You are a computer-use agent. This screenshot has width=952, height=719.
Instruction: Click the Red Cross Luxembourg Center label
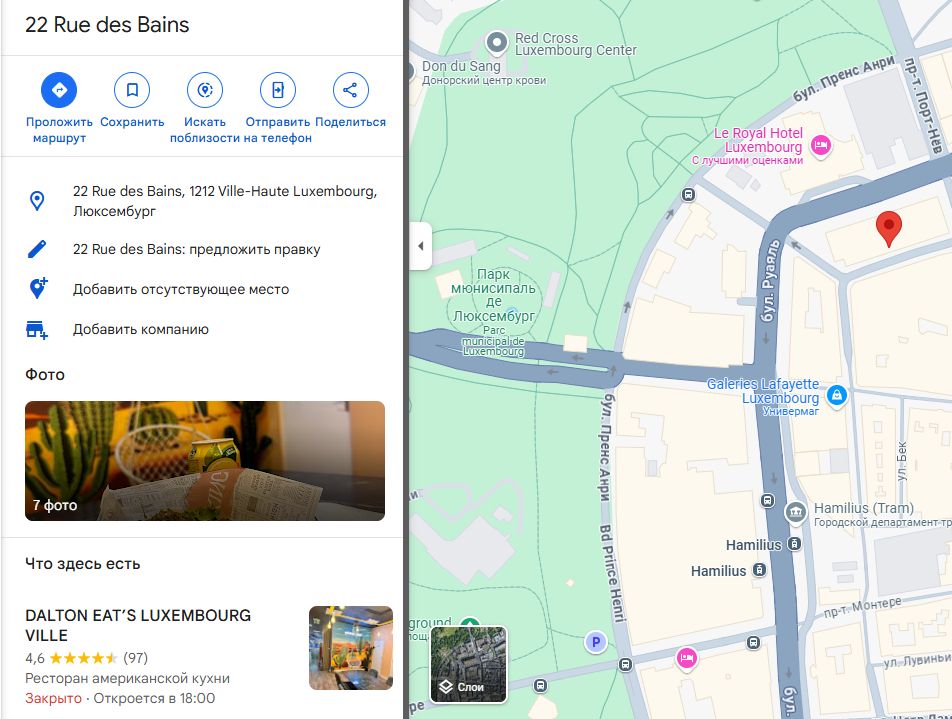point(576,44)
